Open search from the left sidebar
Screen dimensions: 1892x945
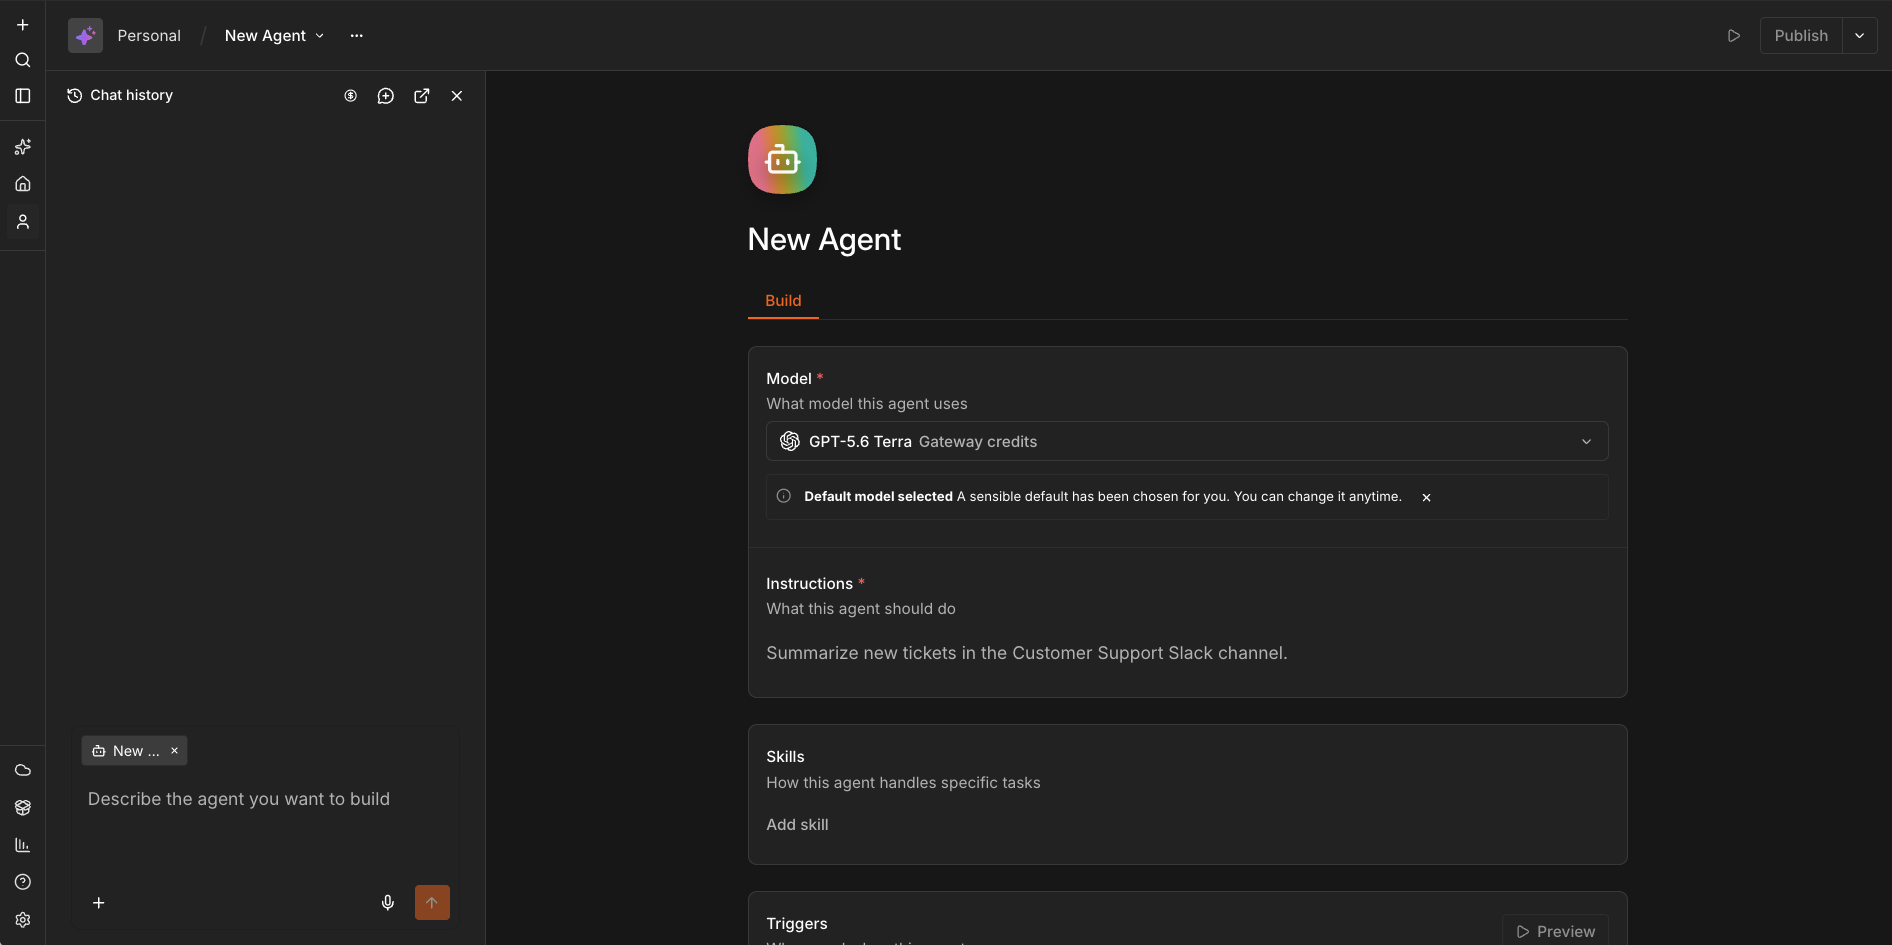tap(23, 60)
